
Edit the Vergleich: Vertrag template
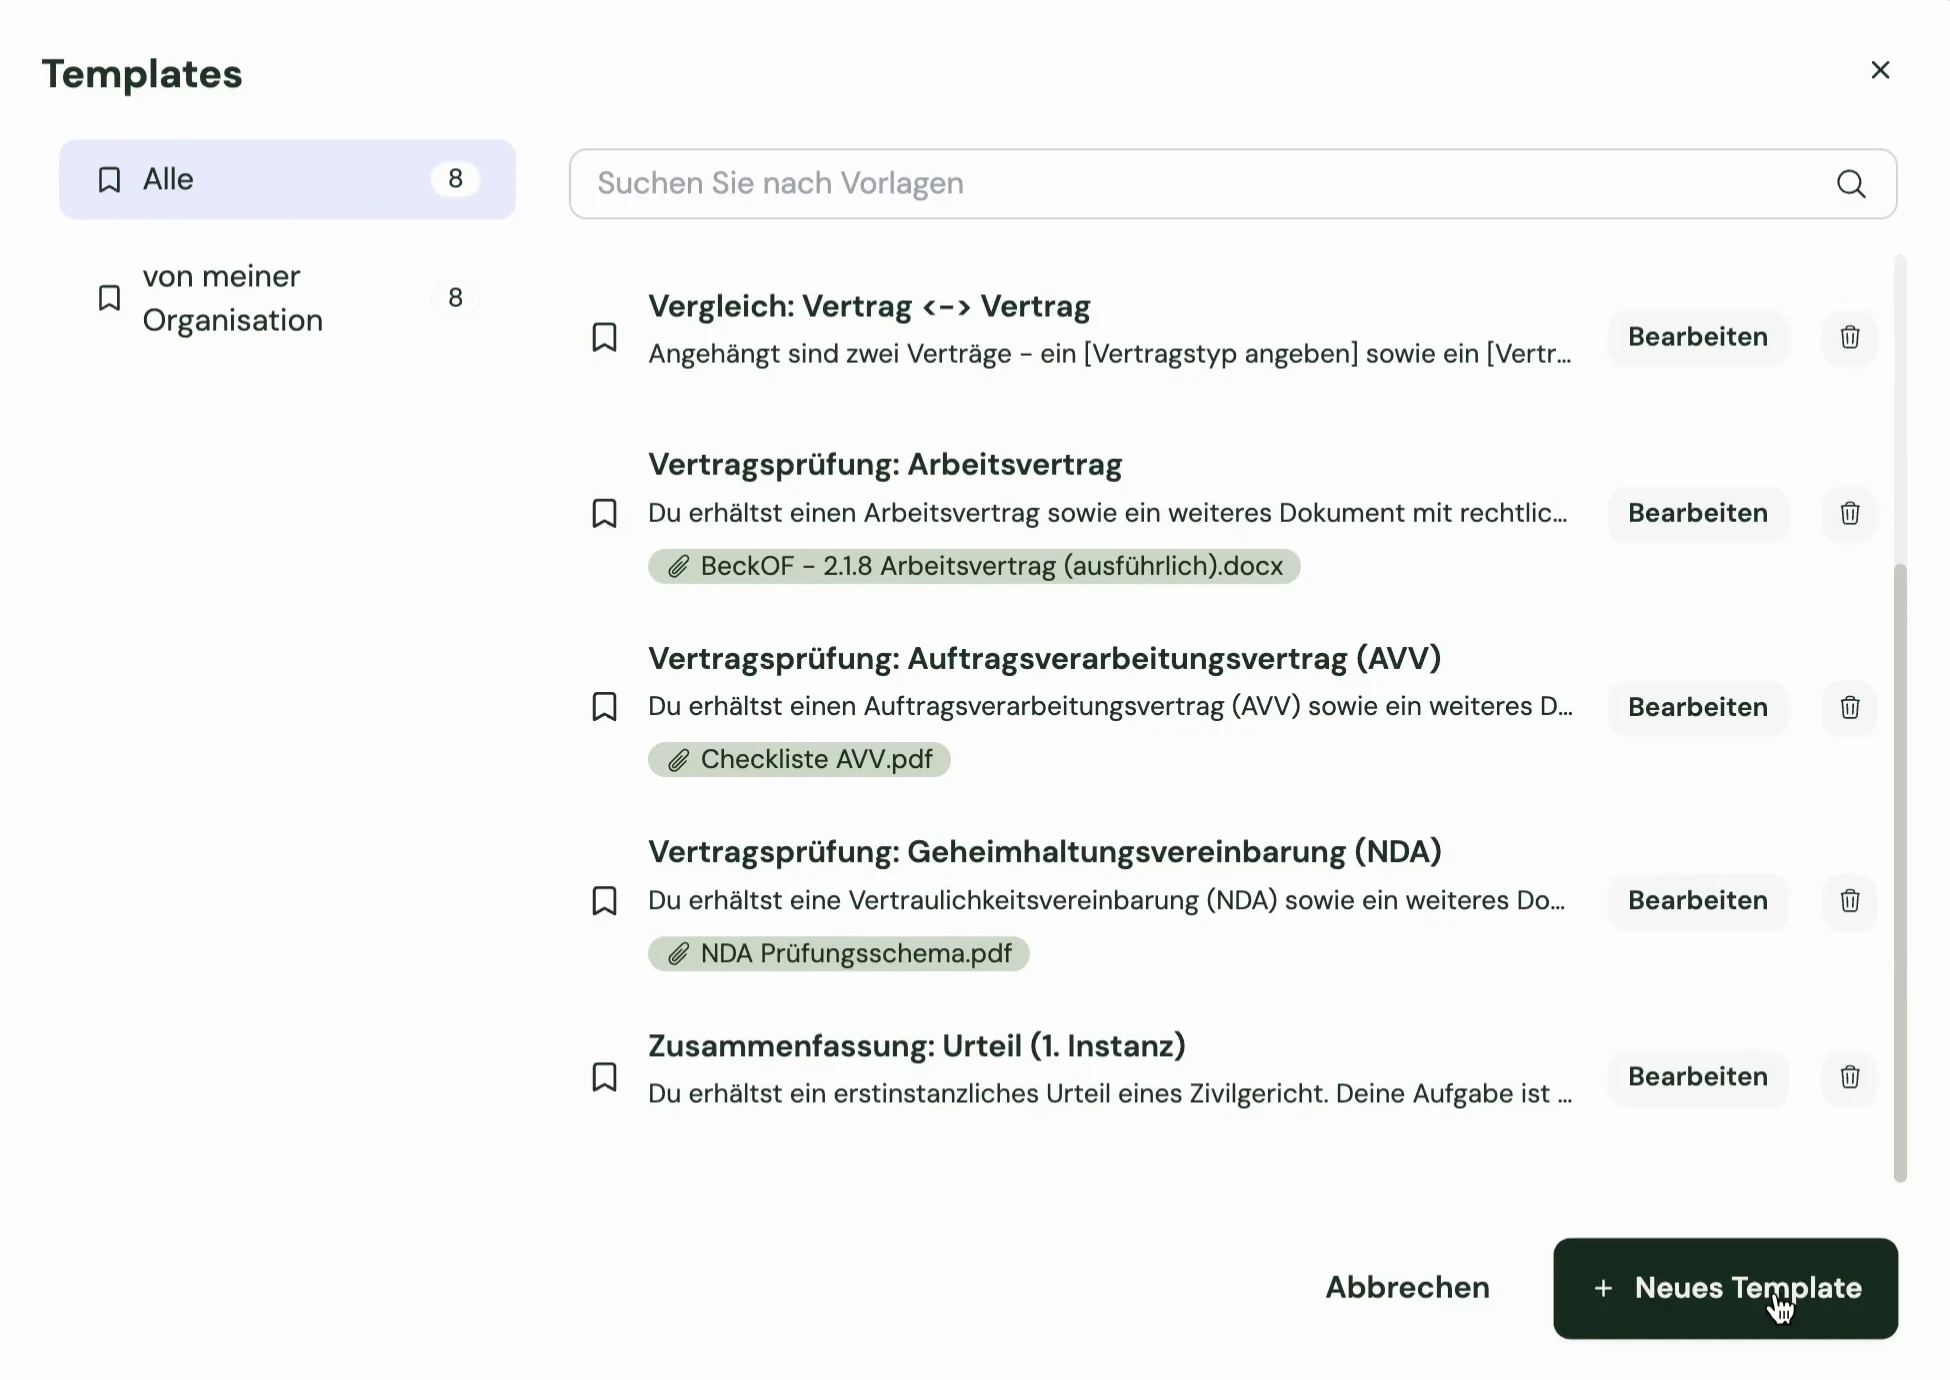[x=1697, y=337]
